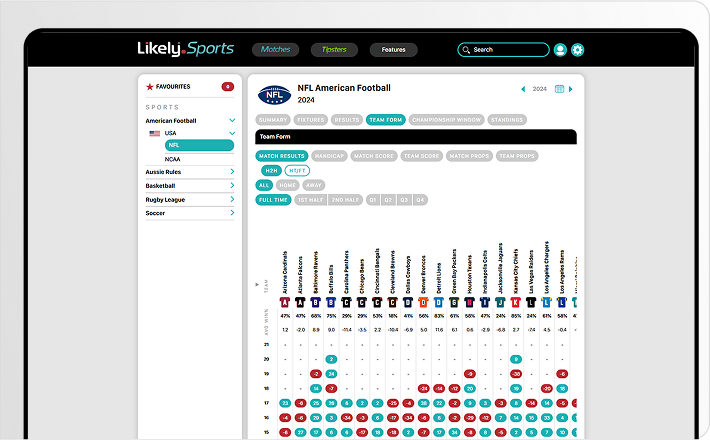
Task: Select Kansas City Chiefs jersey icon
Action: pos(516,302)
